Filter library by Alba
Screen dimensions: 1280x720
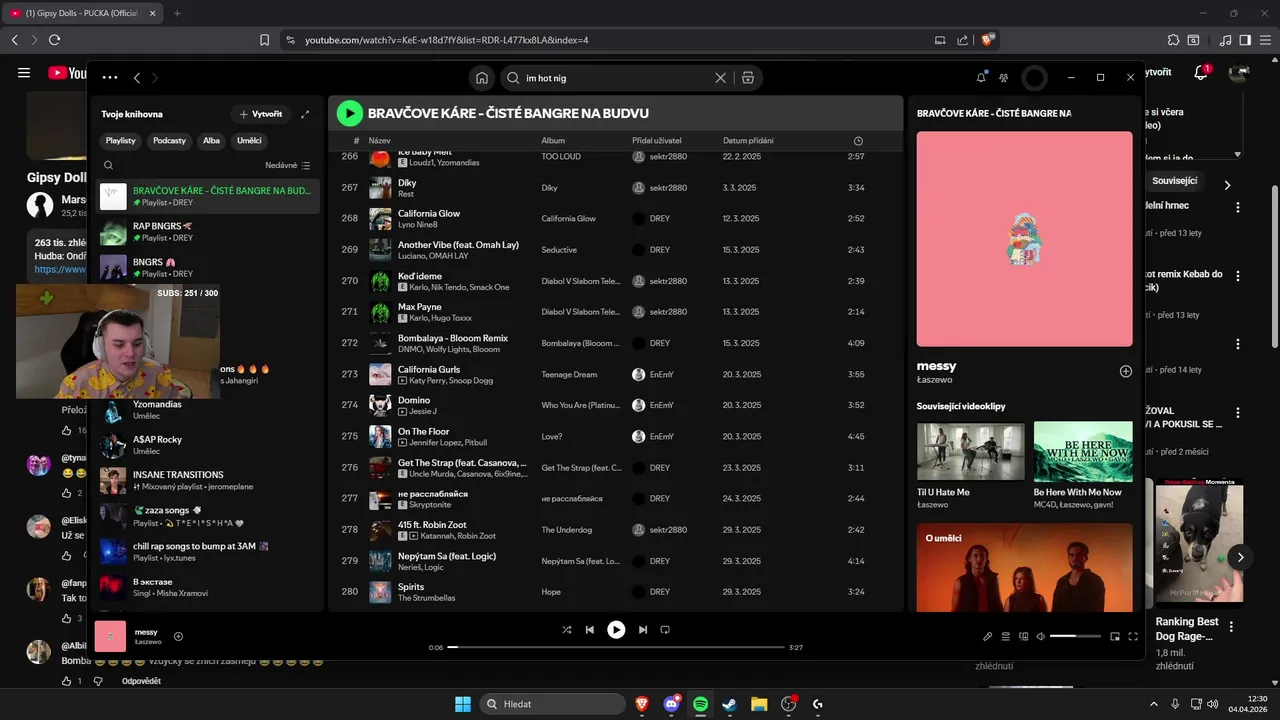coord(211,141)
